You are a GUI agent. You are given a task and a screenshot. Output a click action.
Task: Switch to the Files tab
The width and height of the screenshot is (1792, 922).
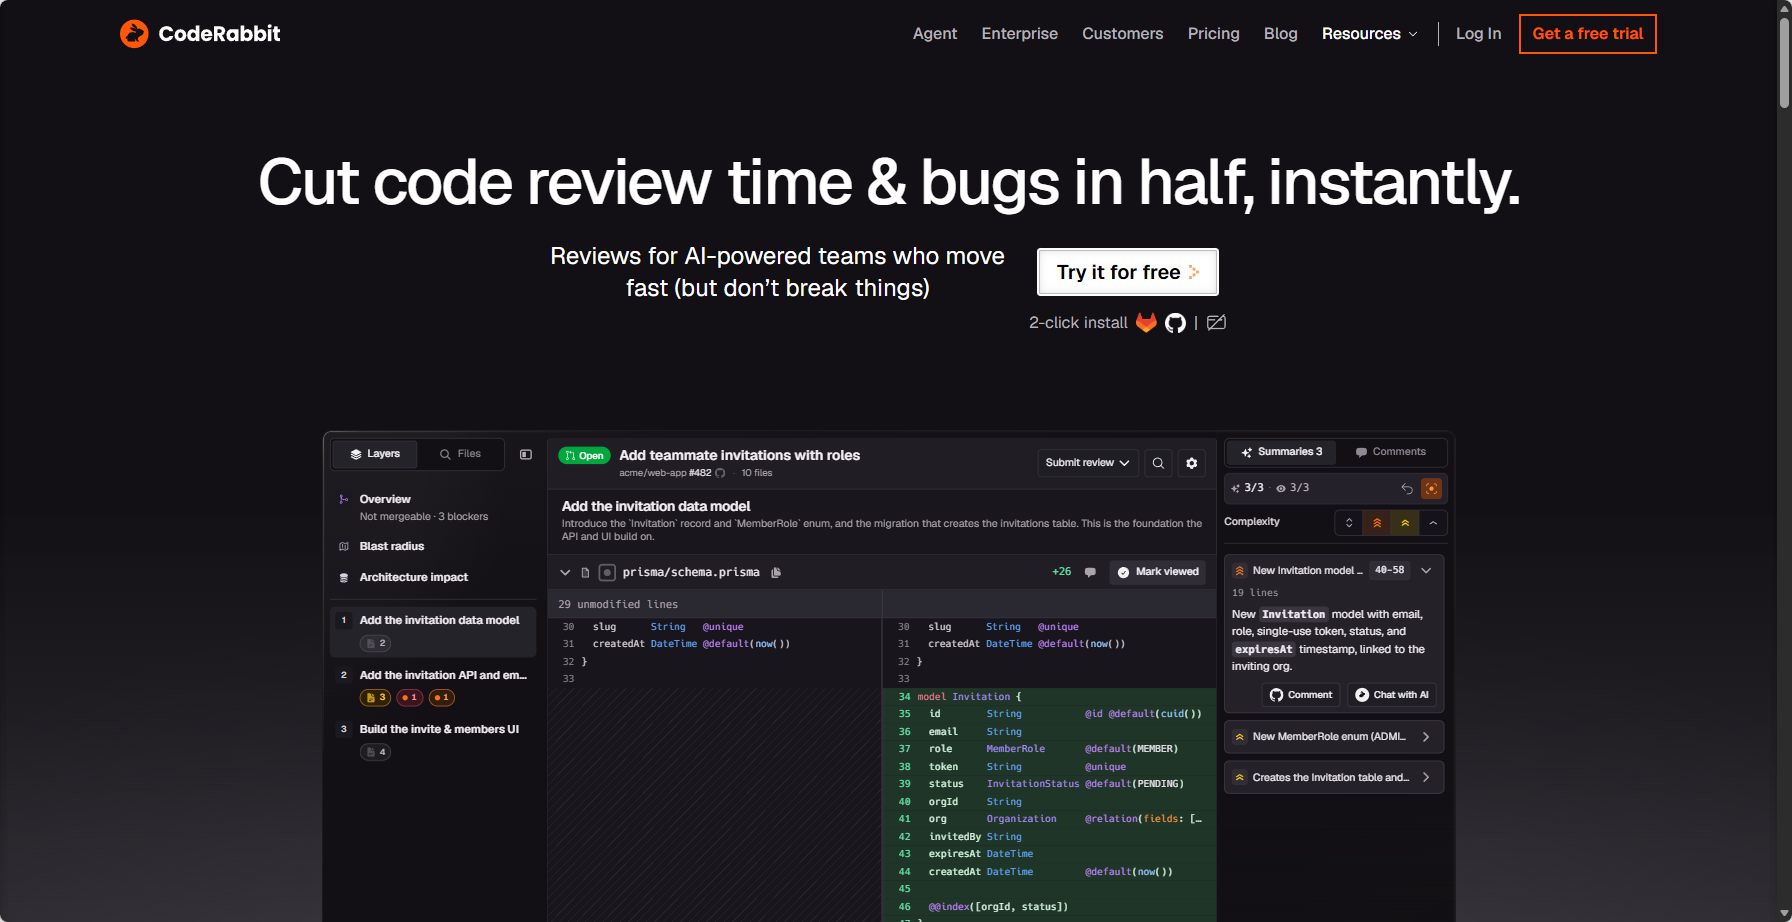(x=460, y=454)
